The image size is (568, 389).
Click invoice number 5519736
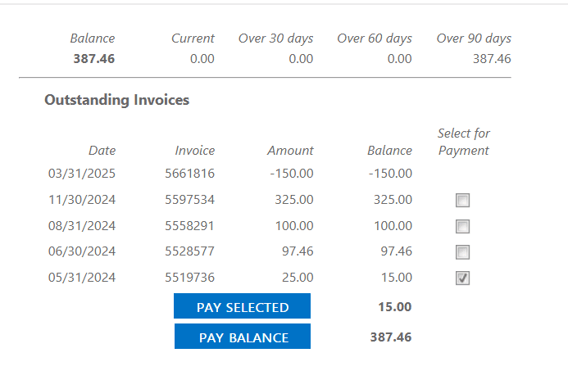click(x=190, y=277)
